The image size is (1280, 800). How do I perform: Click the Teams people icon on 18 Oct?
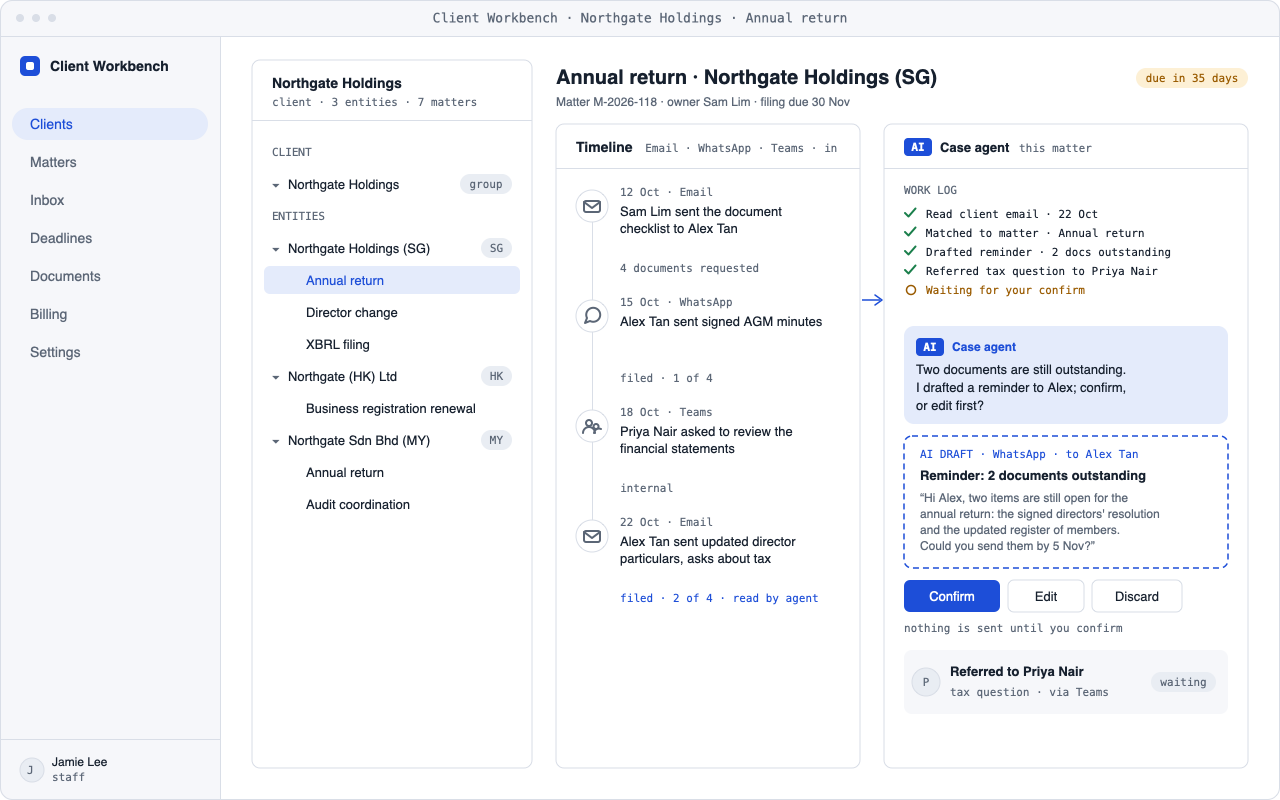pos(592,426)
